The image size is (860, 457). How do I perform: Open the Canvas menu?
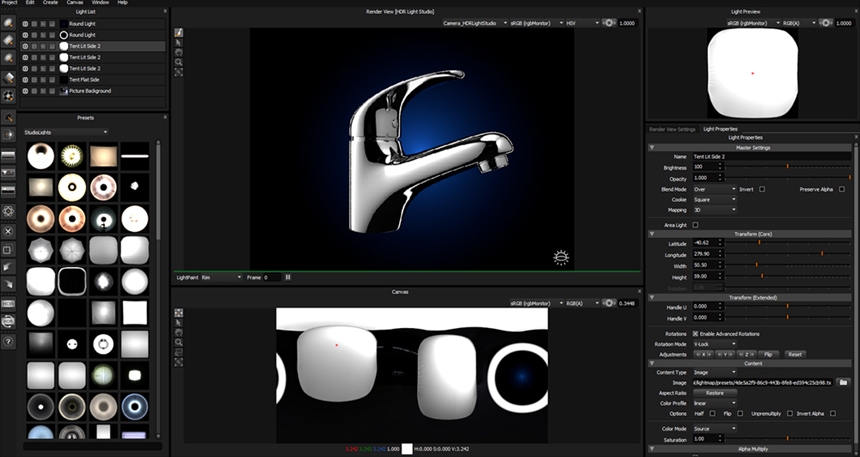(75, 3)
